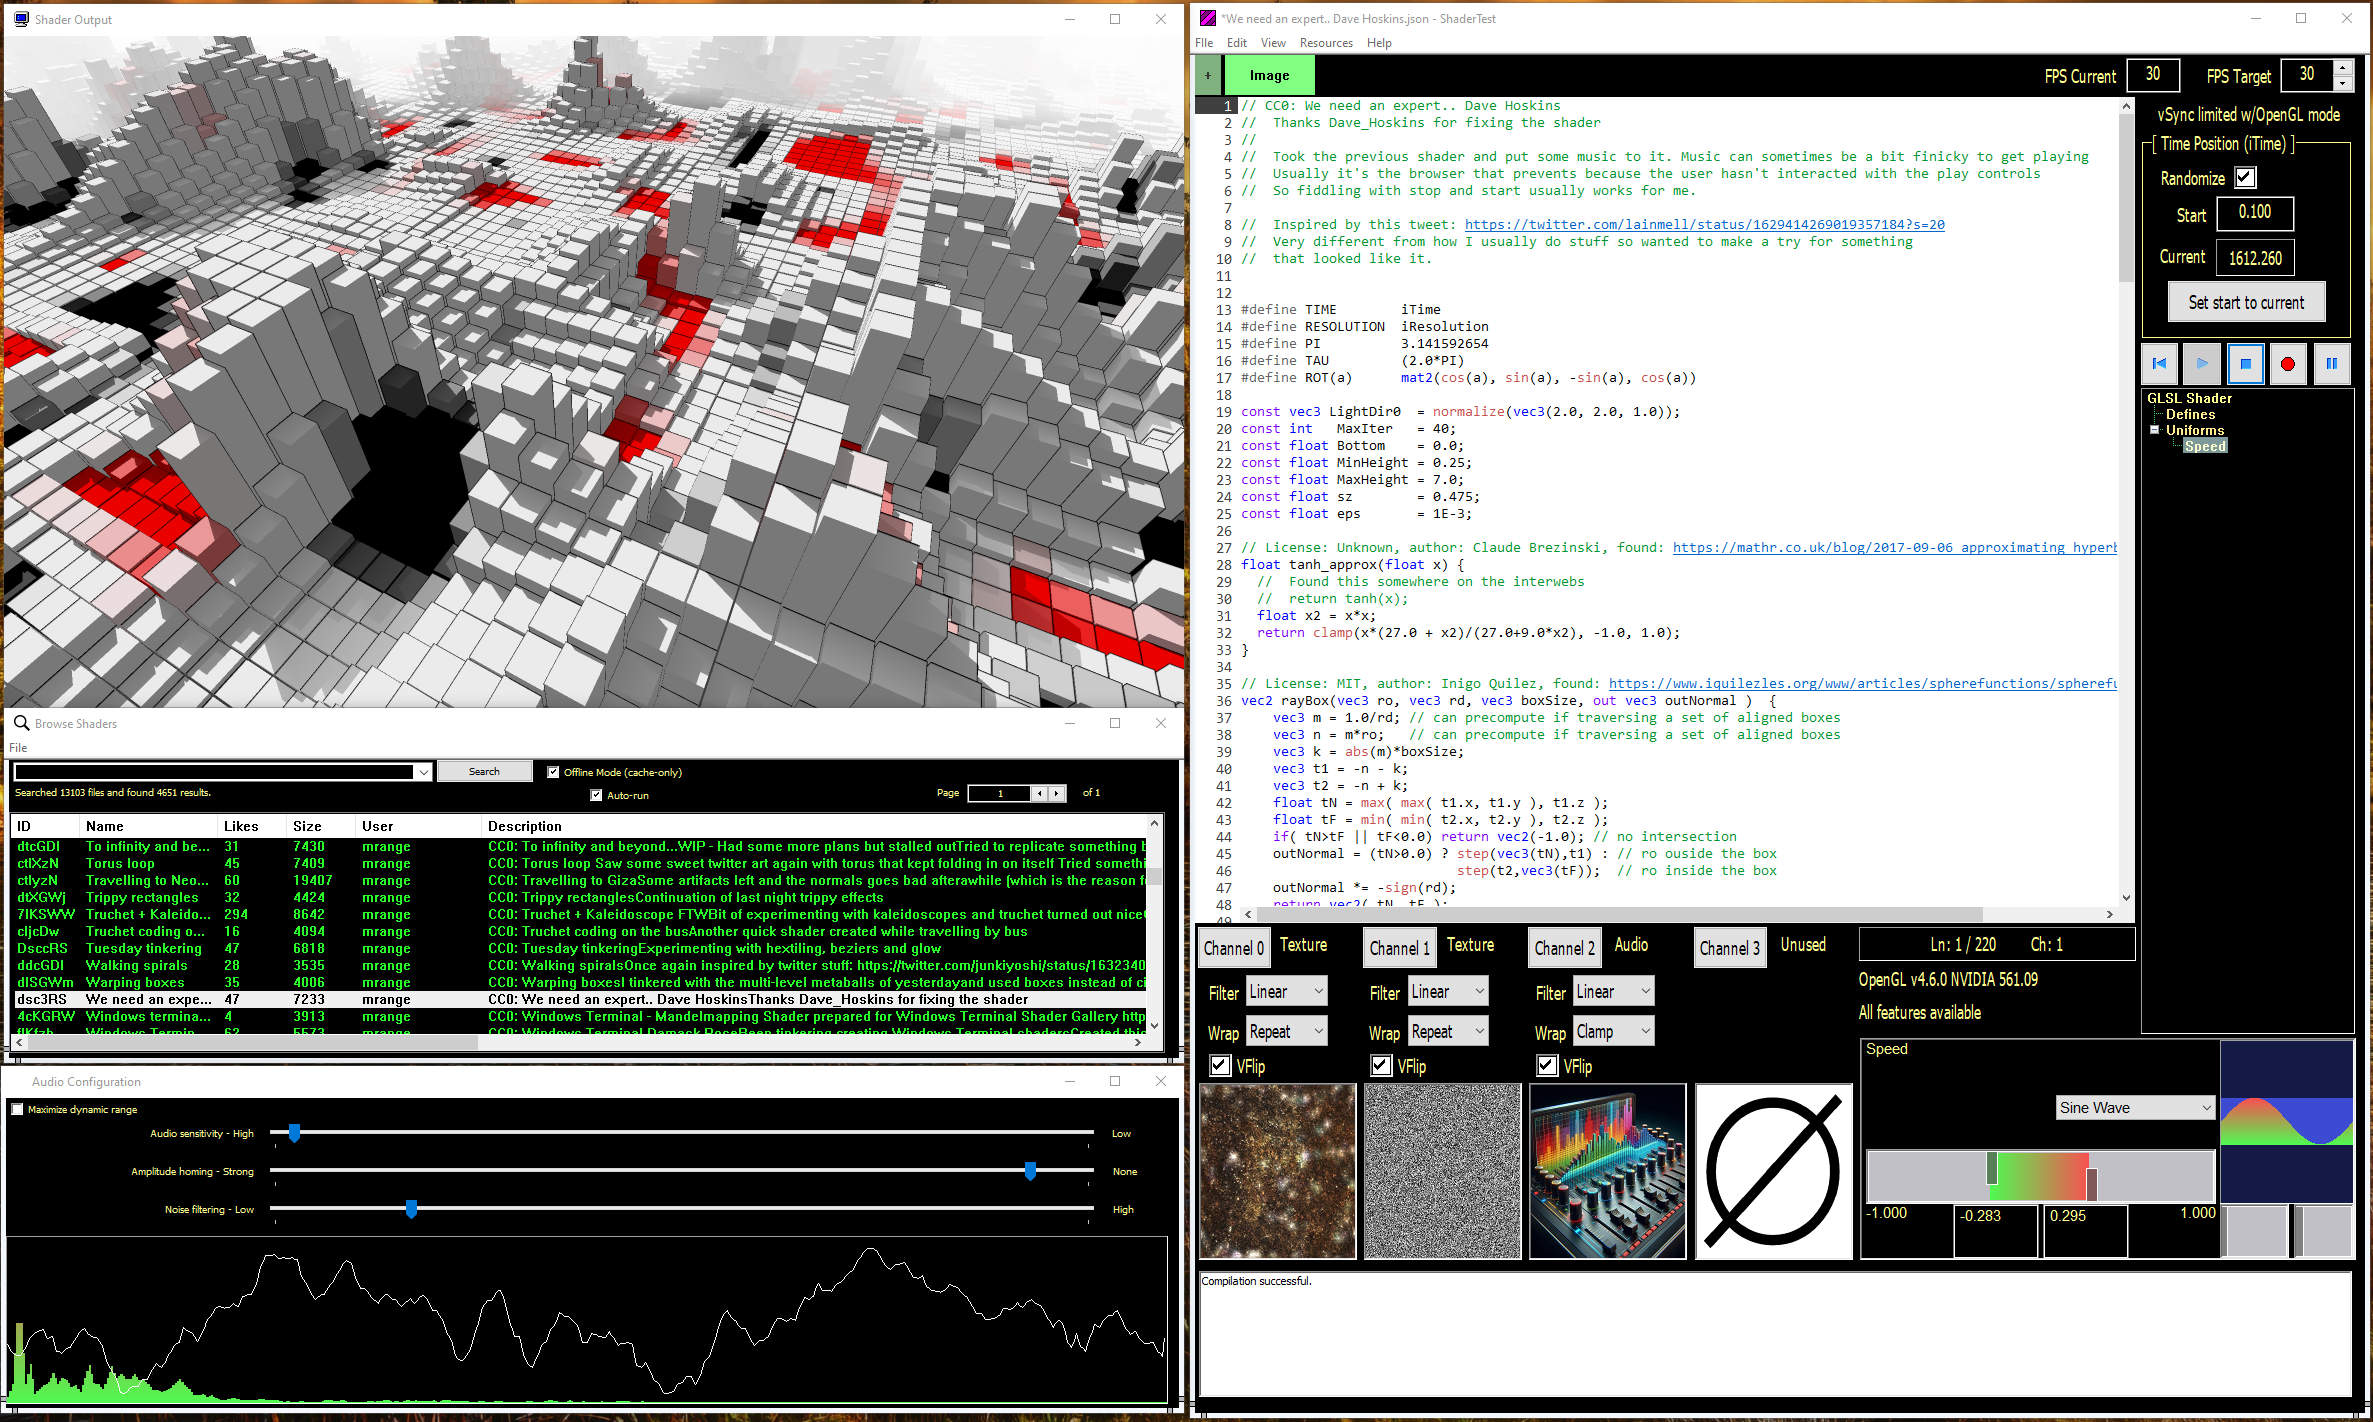The image size is (2373, 1422).
Task: Select the Defines tree item
Action: click(2190, 414)
